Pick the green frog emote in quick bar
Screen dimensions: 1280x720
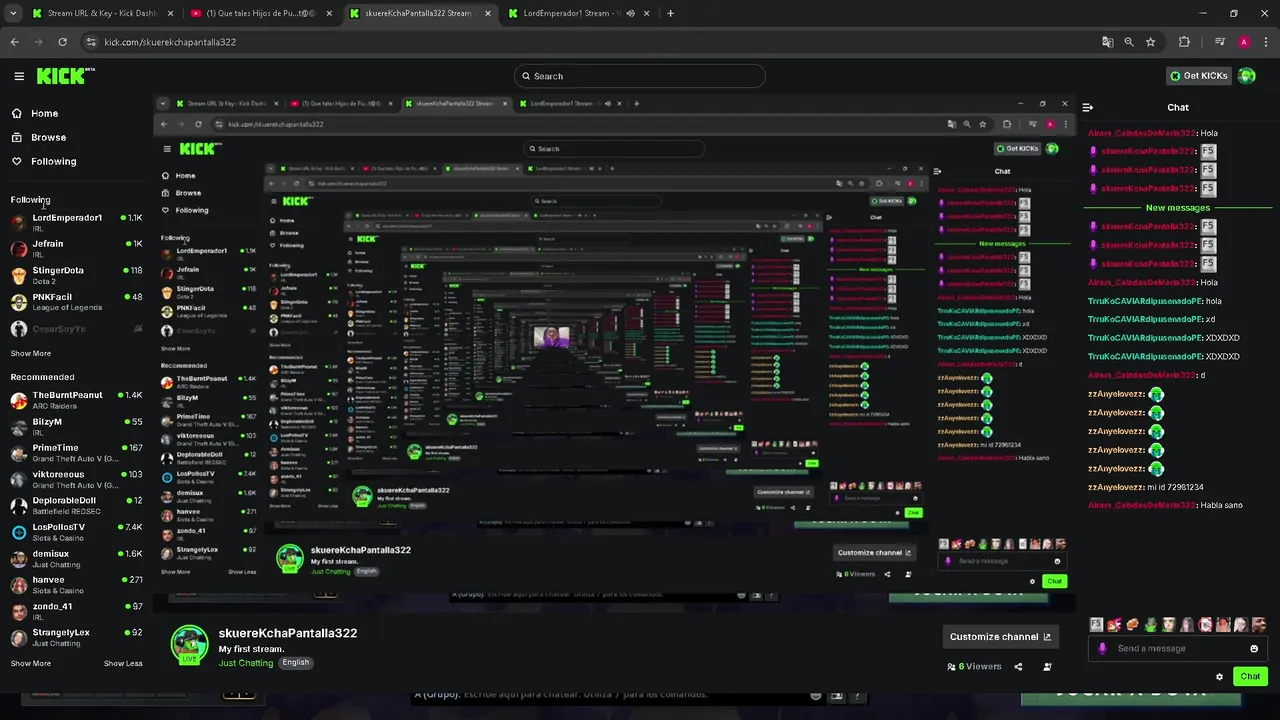(x=1150, y=625)
